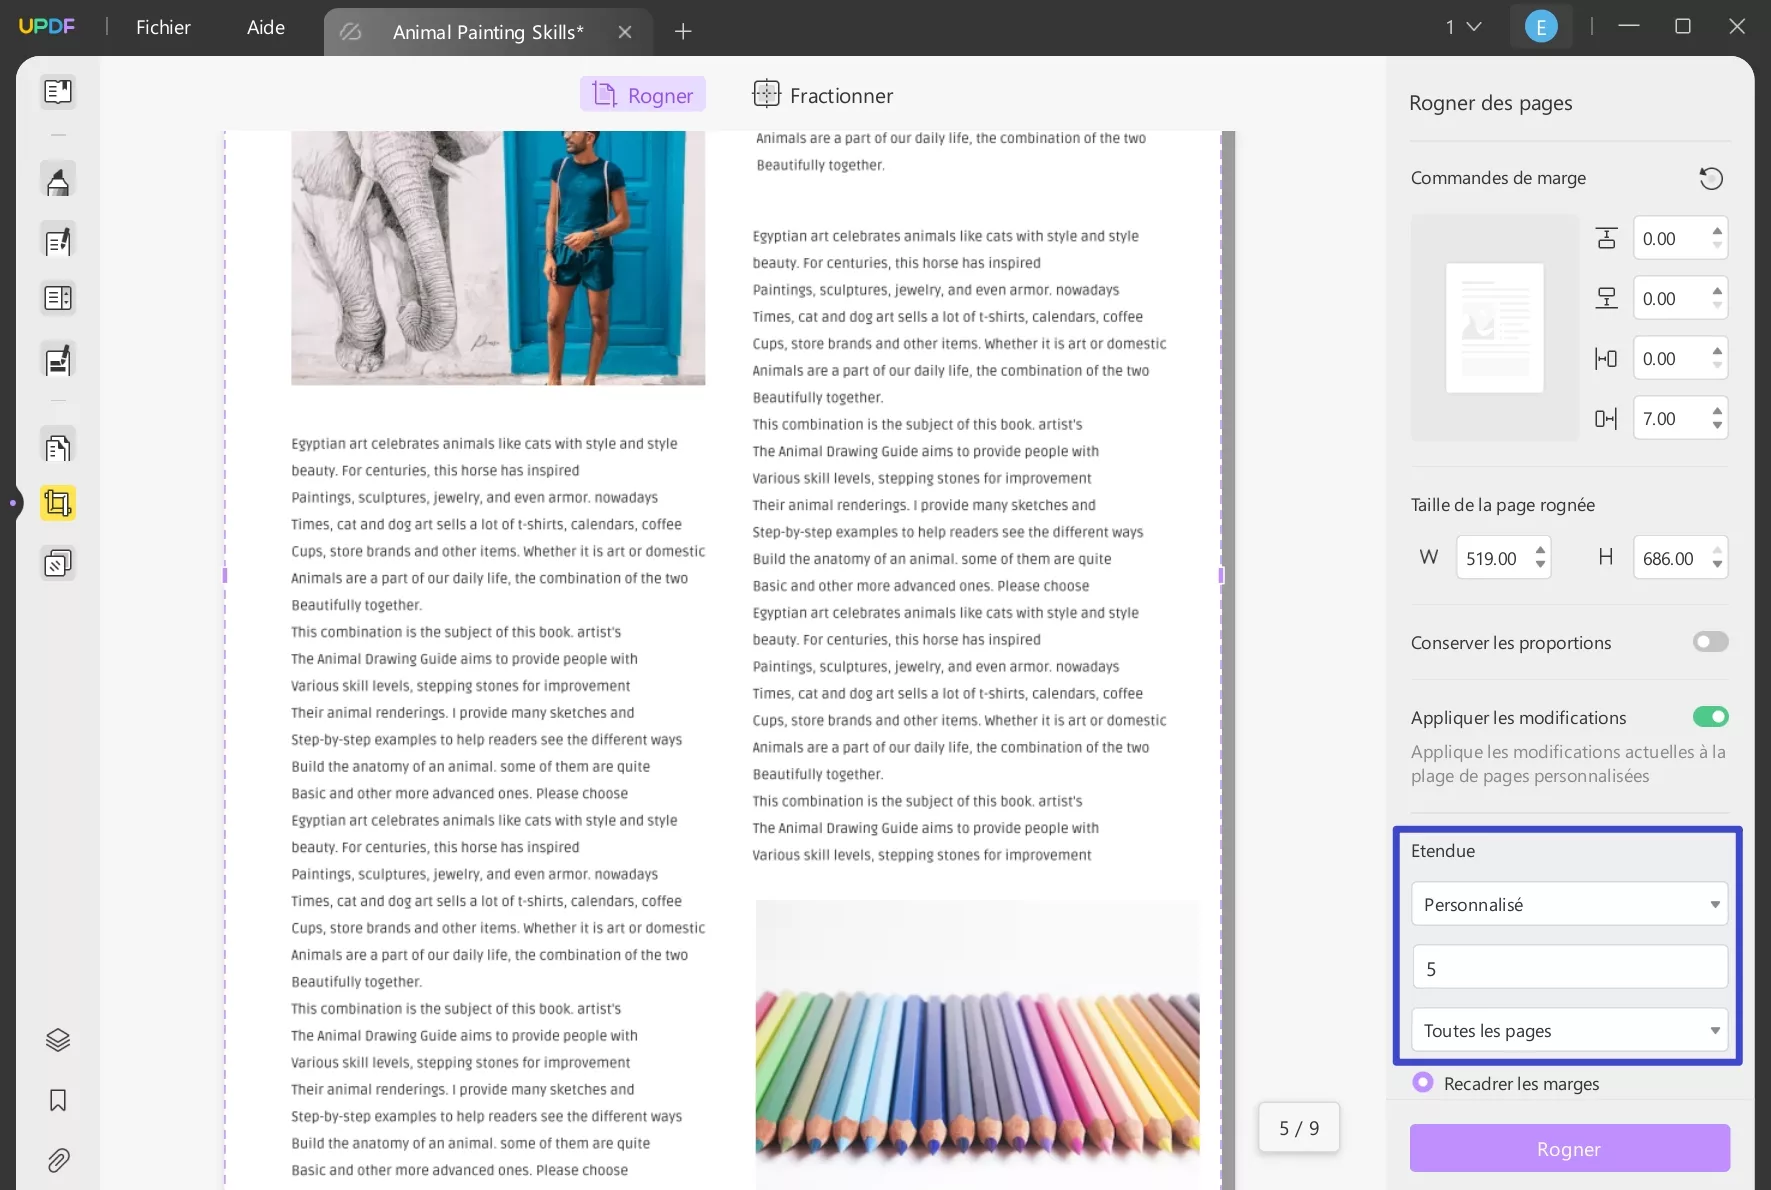Select the Recadrer les marges radio button
Image resolution: width=1771 pixels, height=1190 pixels.
click(1423, 1082)
